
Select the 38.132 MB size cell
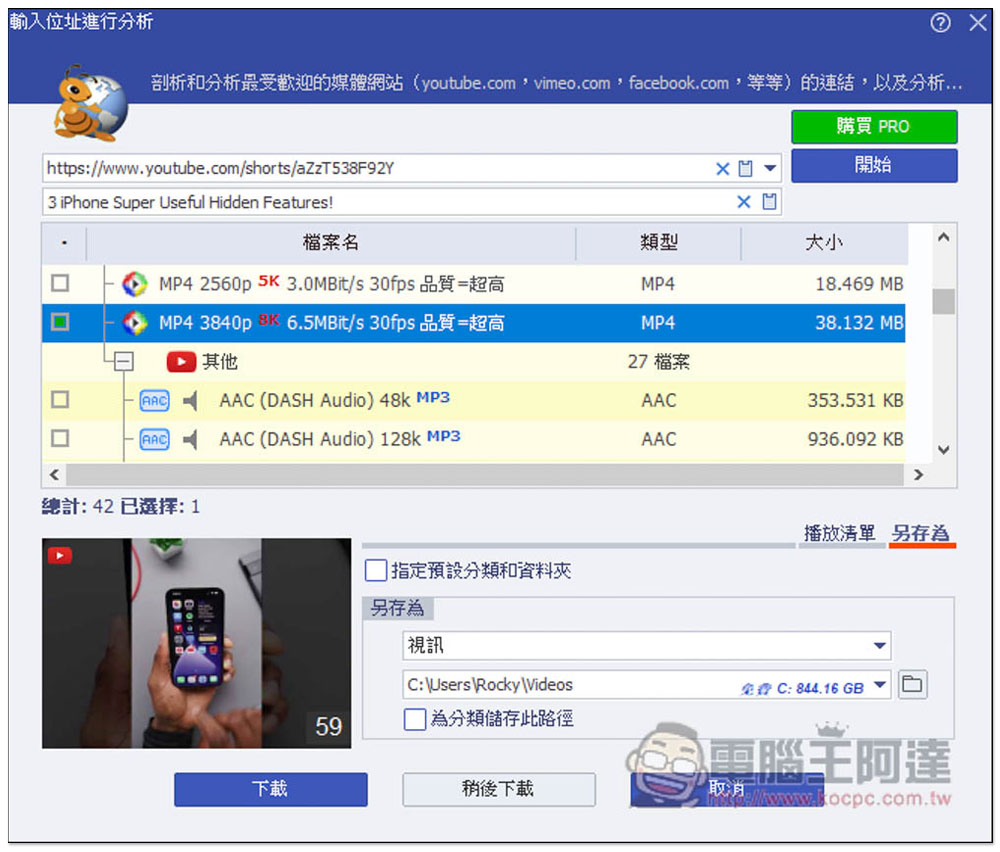click(858, 323)
